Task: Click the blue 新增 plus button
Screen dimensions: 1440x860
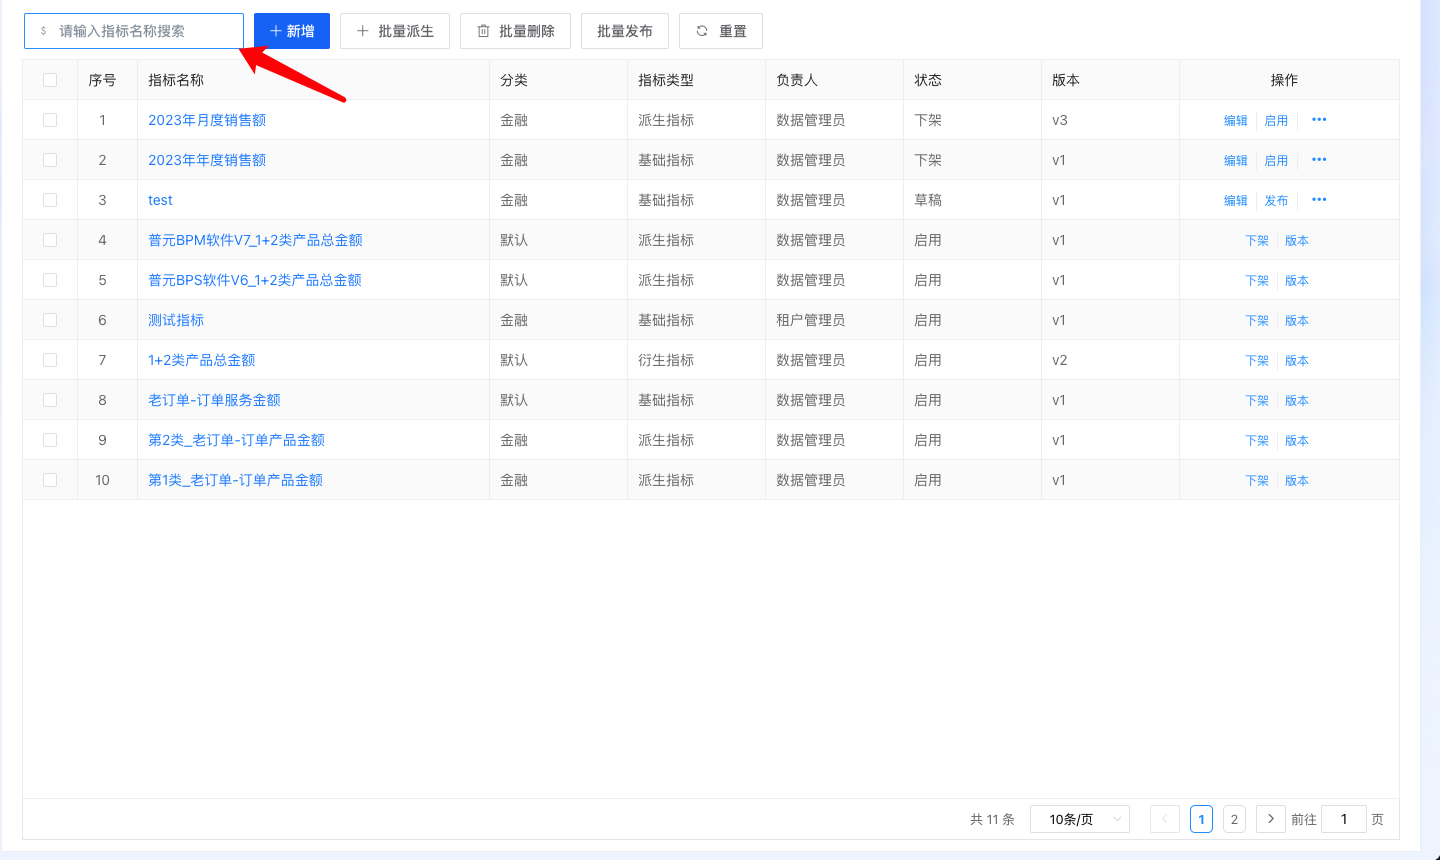Action: click(291, 31)
